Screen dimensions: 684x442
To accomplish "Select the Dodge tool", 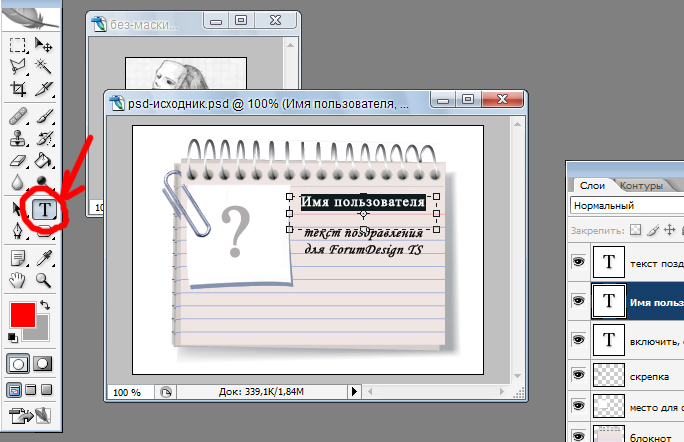I will click(44, 181).
